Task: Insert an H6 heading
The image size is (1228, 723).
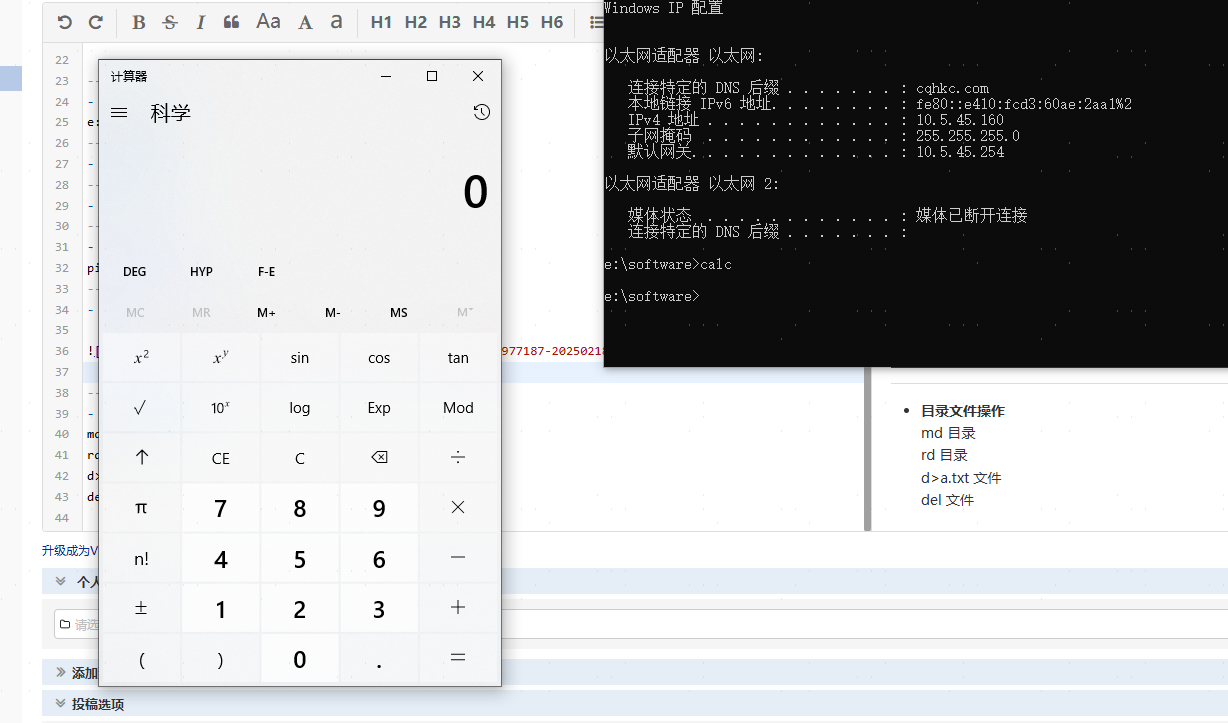Action: coord(552,22)
